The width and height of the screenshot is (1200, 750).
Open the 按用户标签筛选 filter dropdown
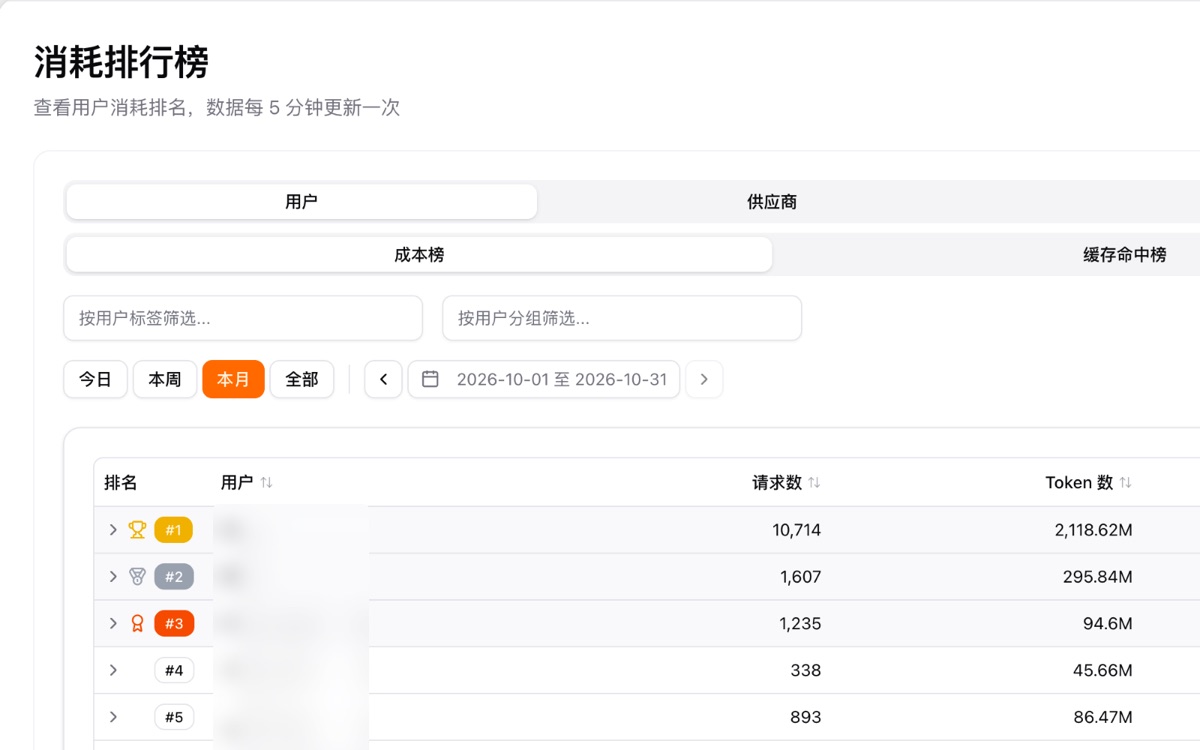pos(243,318)
